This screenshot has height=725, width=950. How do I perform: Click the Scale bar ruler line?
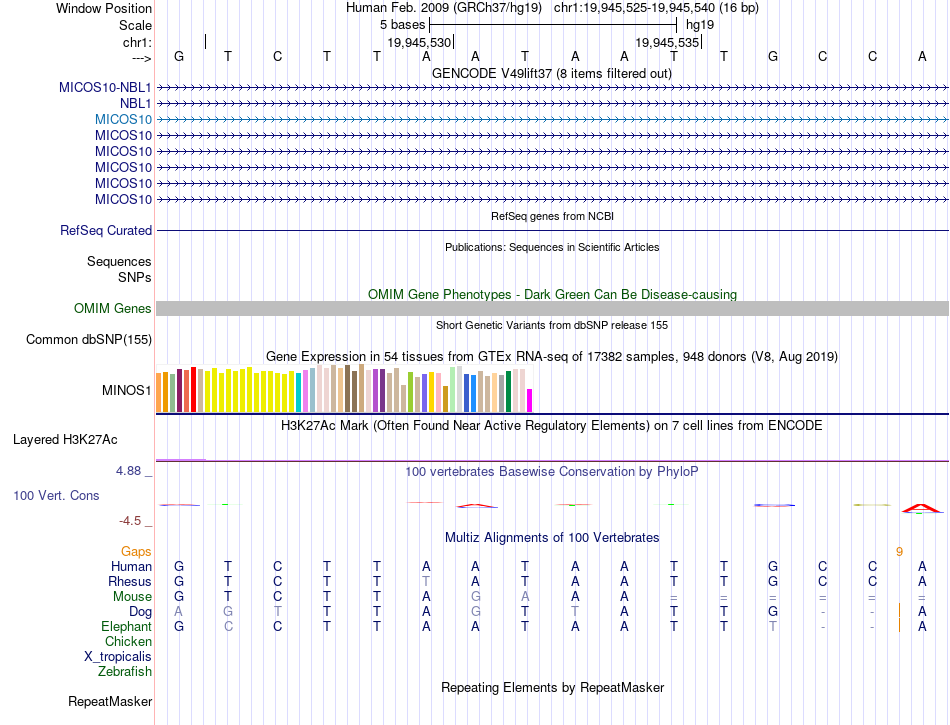tap(553, 25)
